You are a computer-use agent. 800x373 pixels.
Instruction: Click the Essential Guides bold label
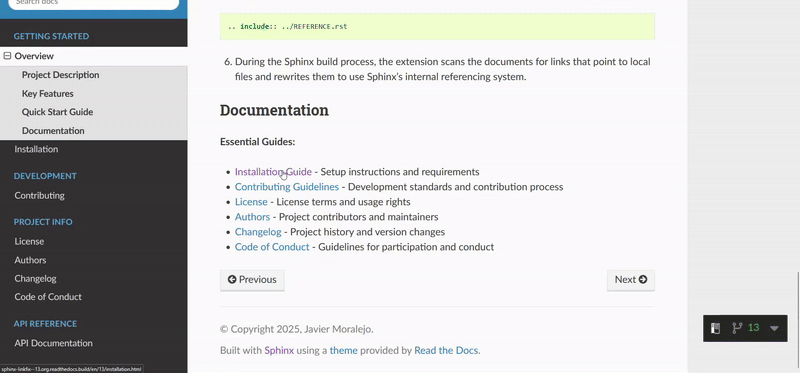coord(258,142)
